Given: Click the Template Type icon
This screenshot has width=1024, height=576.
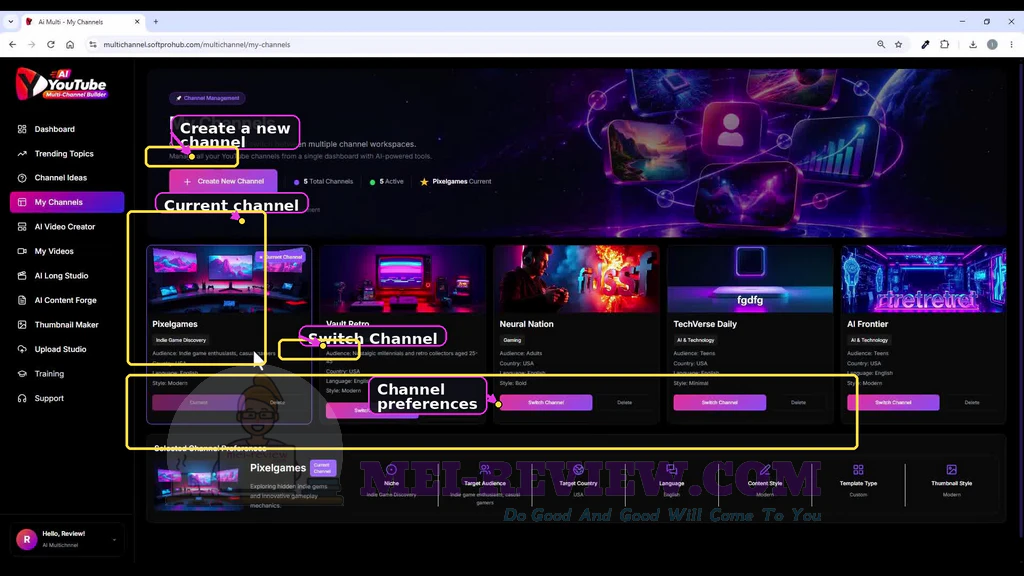Looking at the screenshot, I should click(x=858, y=470).
